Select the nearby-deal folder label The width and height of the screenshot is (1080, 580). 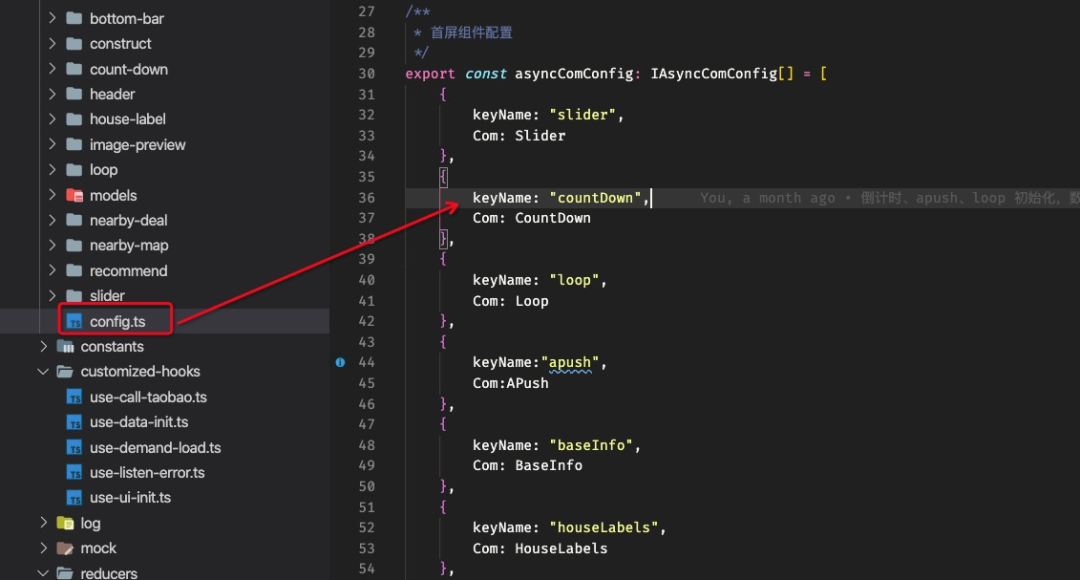(x=128, y=220)
